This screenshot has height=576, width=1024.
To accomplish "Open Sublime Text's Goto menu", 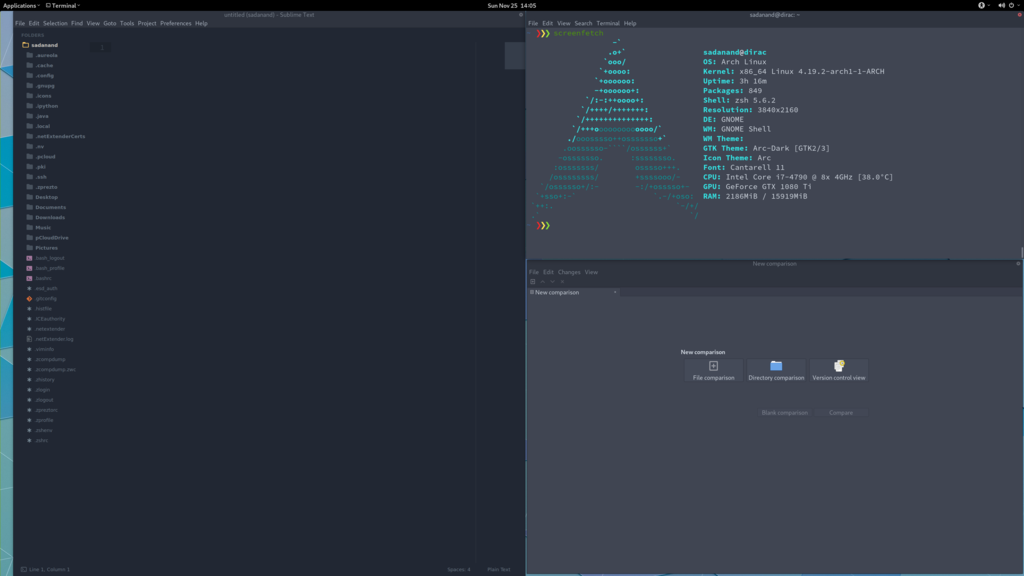I will tap(110, 24).
